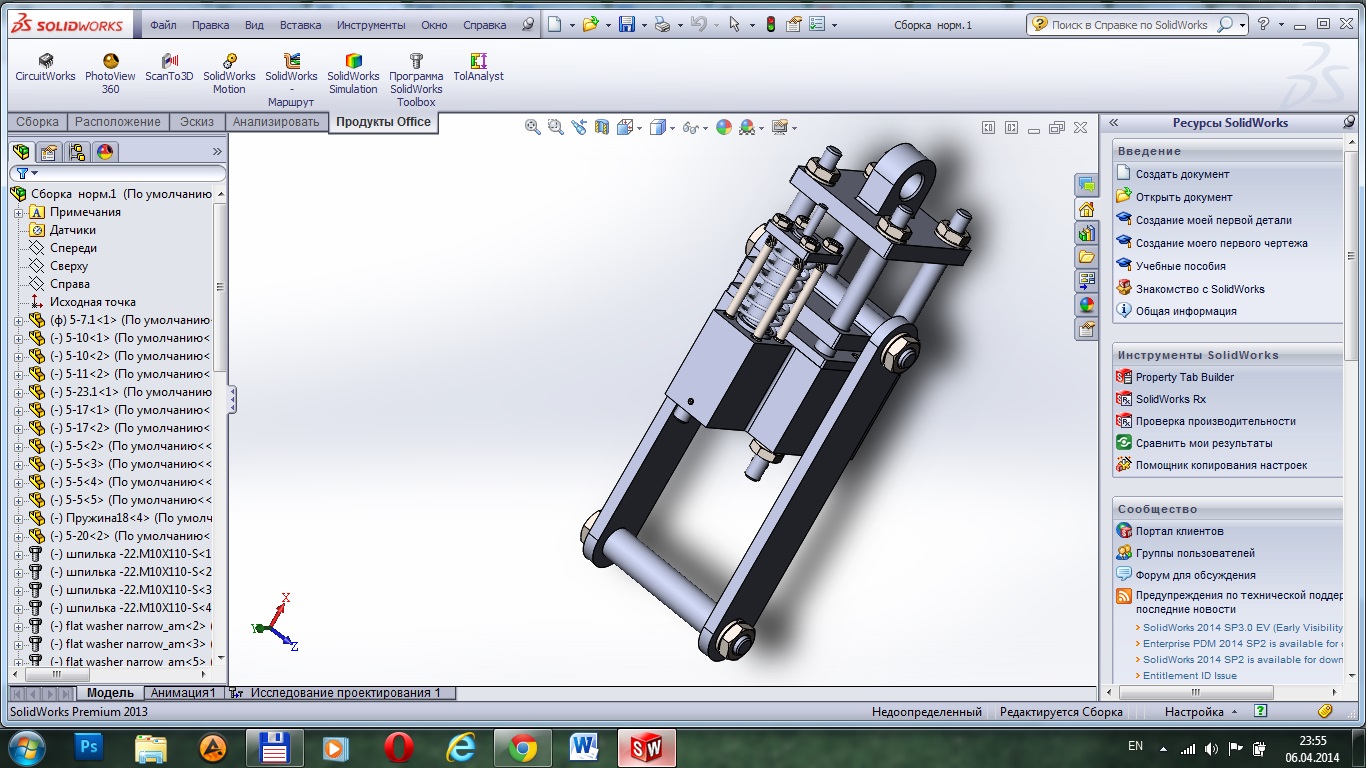1366x768 pixels.
Task: Print the document using the printer icon
Action: [x=661, y=24]
